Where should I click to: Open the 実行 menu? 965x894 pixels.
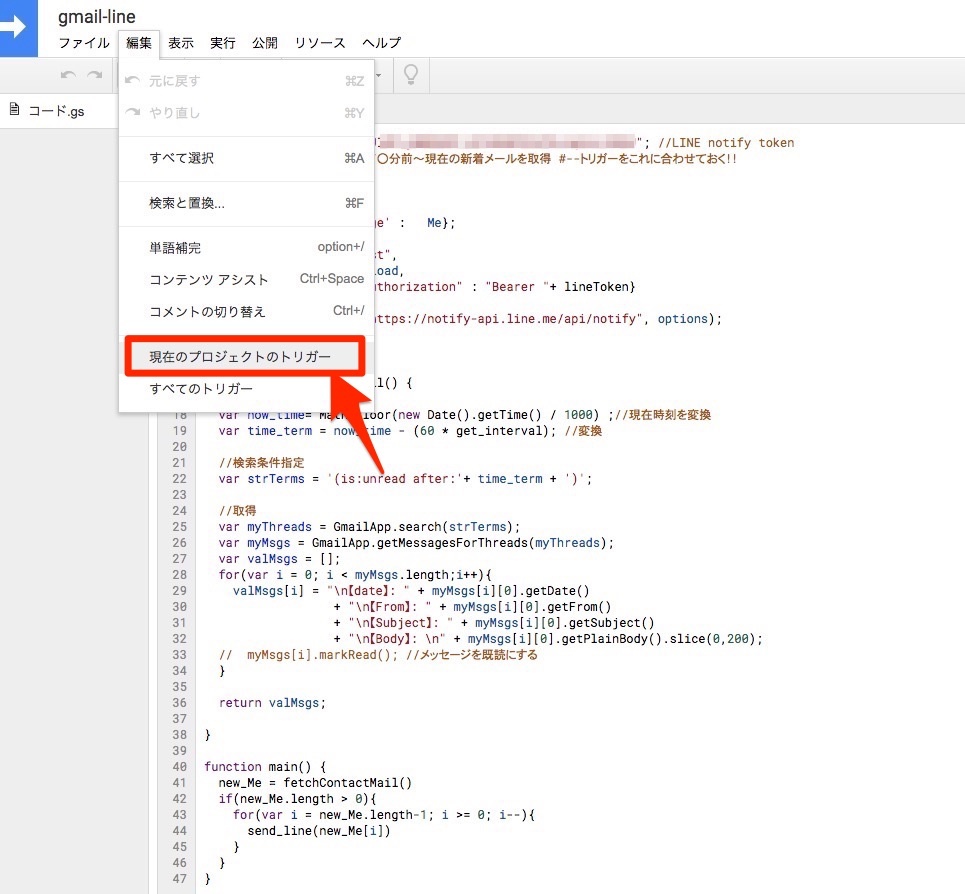(223, 43)
